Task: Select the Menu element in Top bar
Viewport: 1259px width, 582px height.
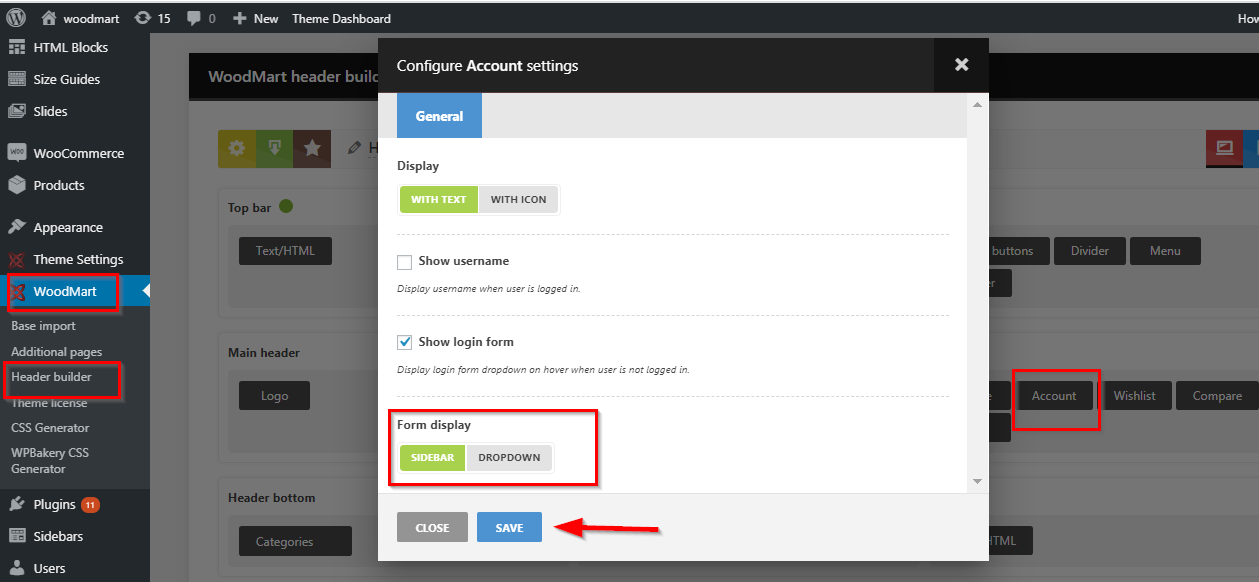Action: (x=1165, y=251)
